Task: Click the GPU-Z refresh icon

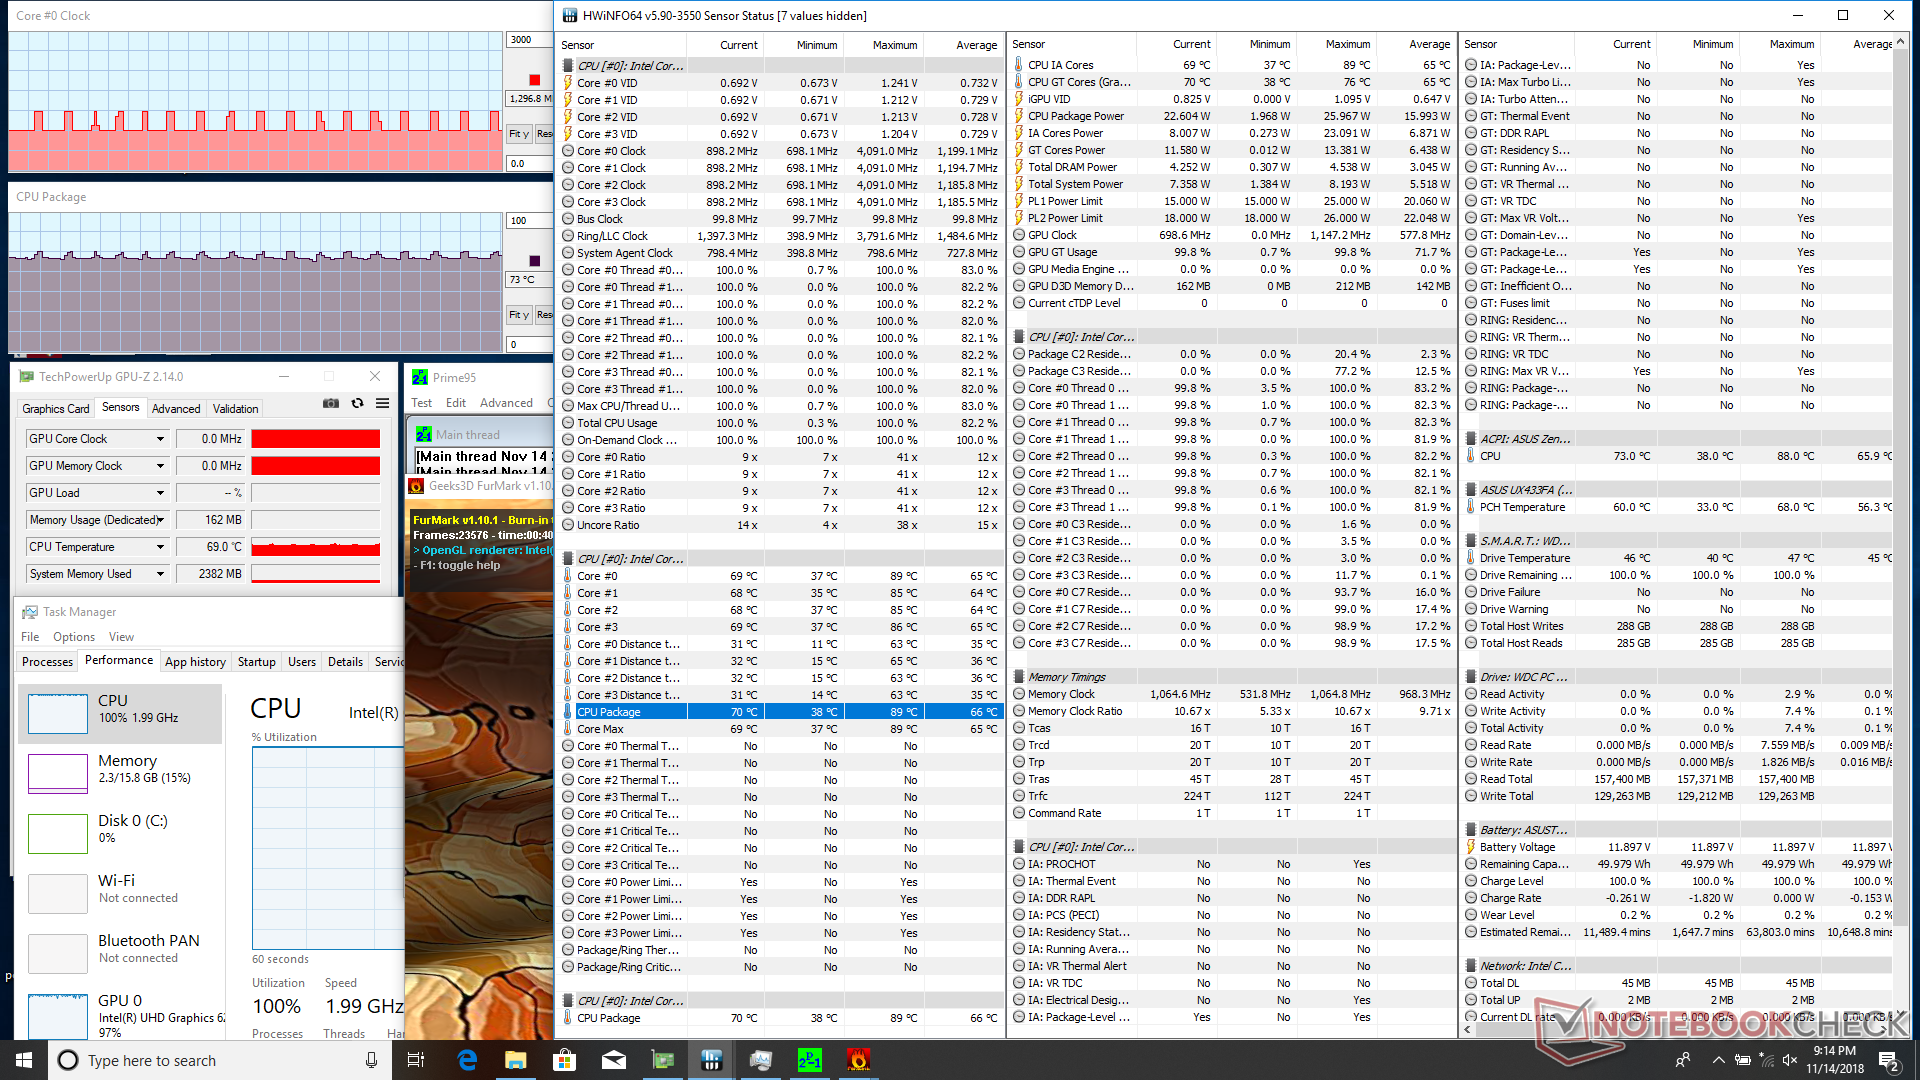Action: pyautogui.click(x=357, y=403)
